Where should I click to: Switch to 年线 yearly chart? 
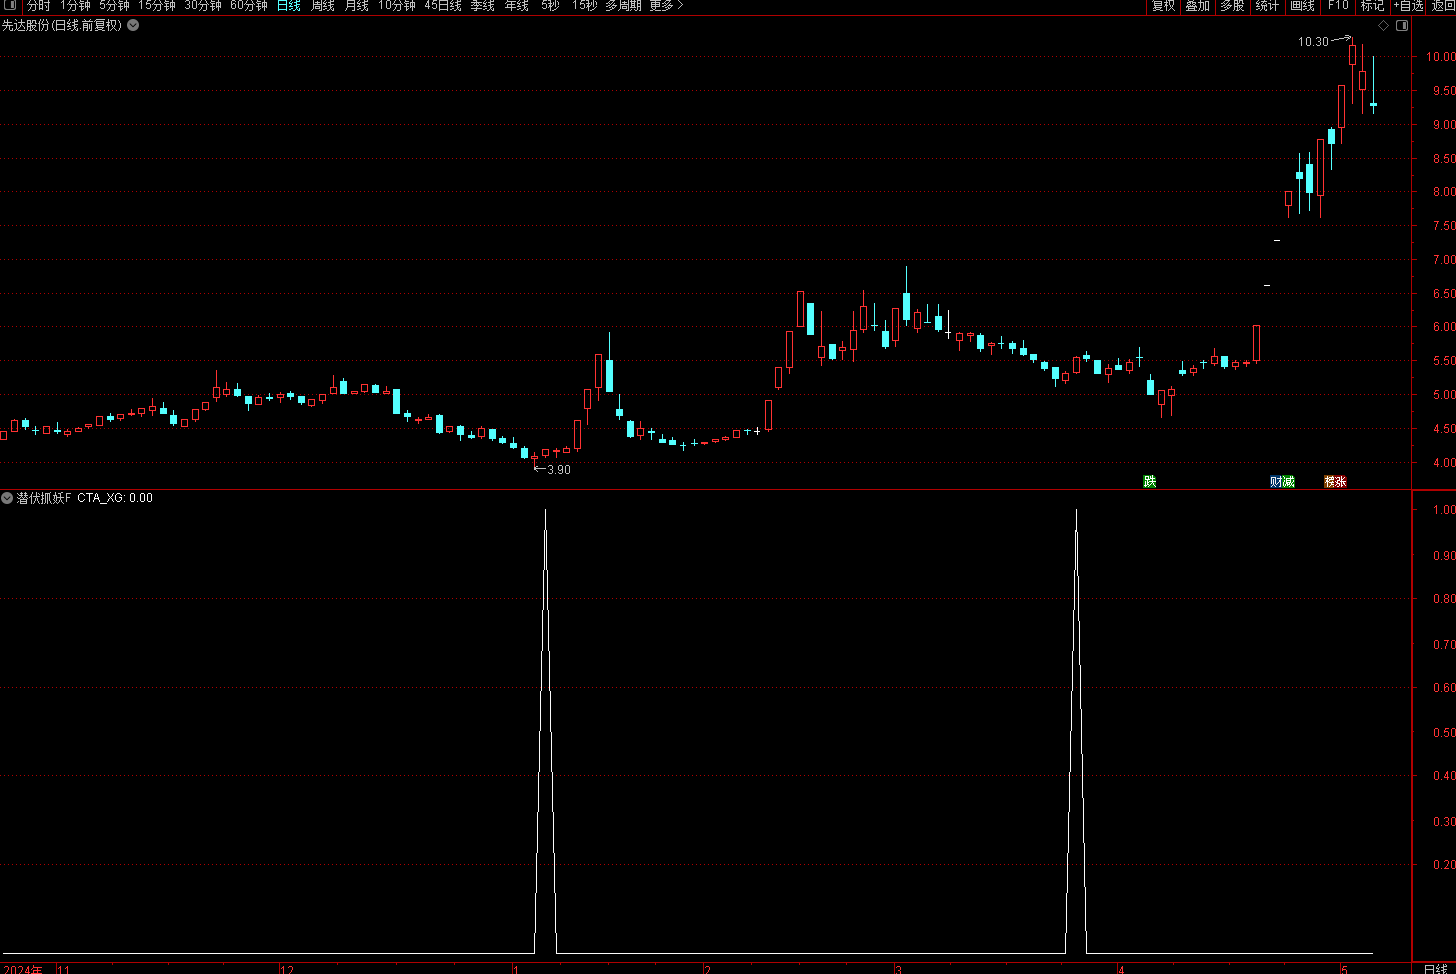click(517, 6)
